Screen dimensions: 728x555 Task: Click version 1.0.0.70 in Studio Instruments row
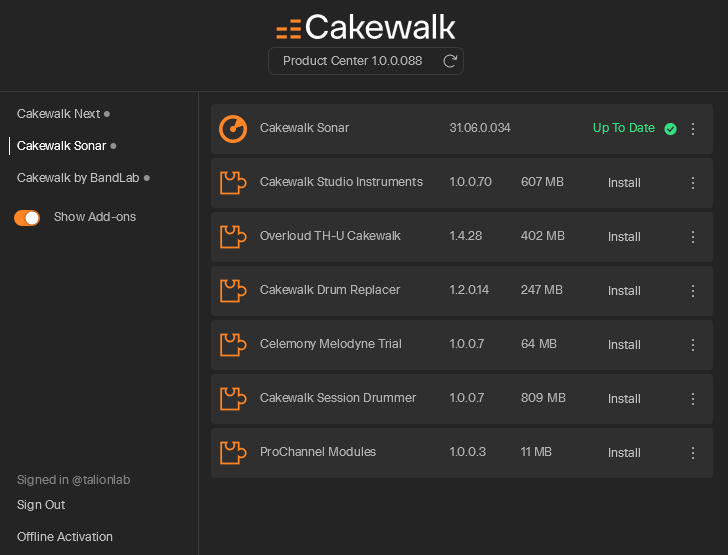click(470, 182)
